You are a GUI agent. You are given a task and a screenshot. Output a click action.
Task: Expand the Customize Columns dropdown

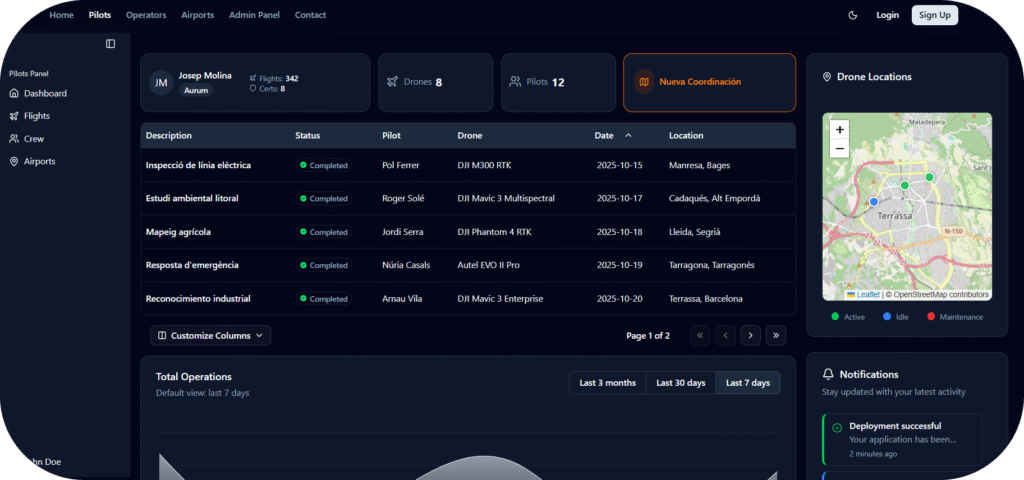pyautogui.click(x=210, y=336)
